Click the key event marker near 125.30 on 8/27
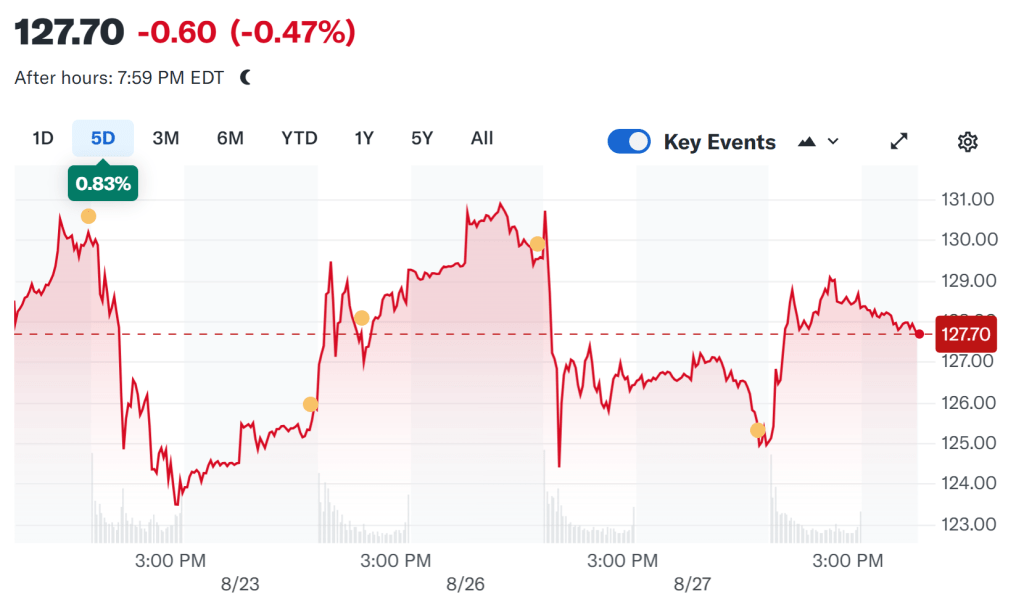Image resolution: width=1024 pixels, height=615 pixels. (x=757, y=430)
